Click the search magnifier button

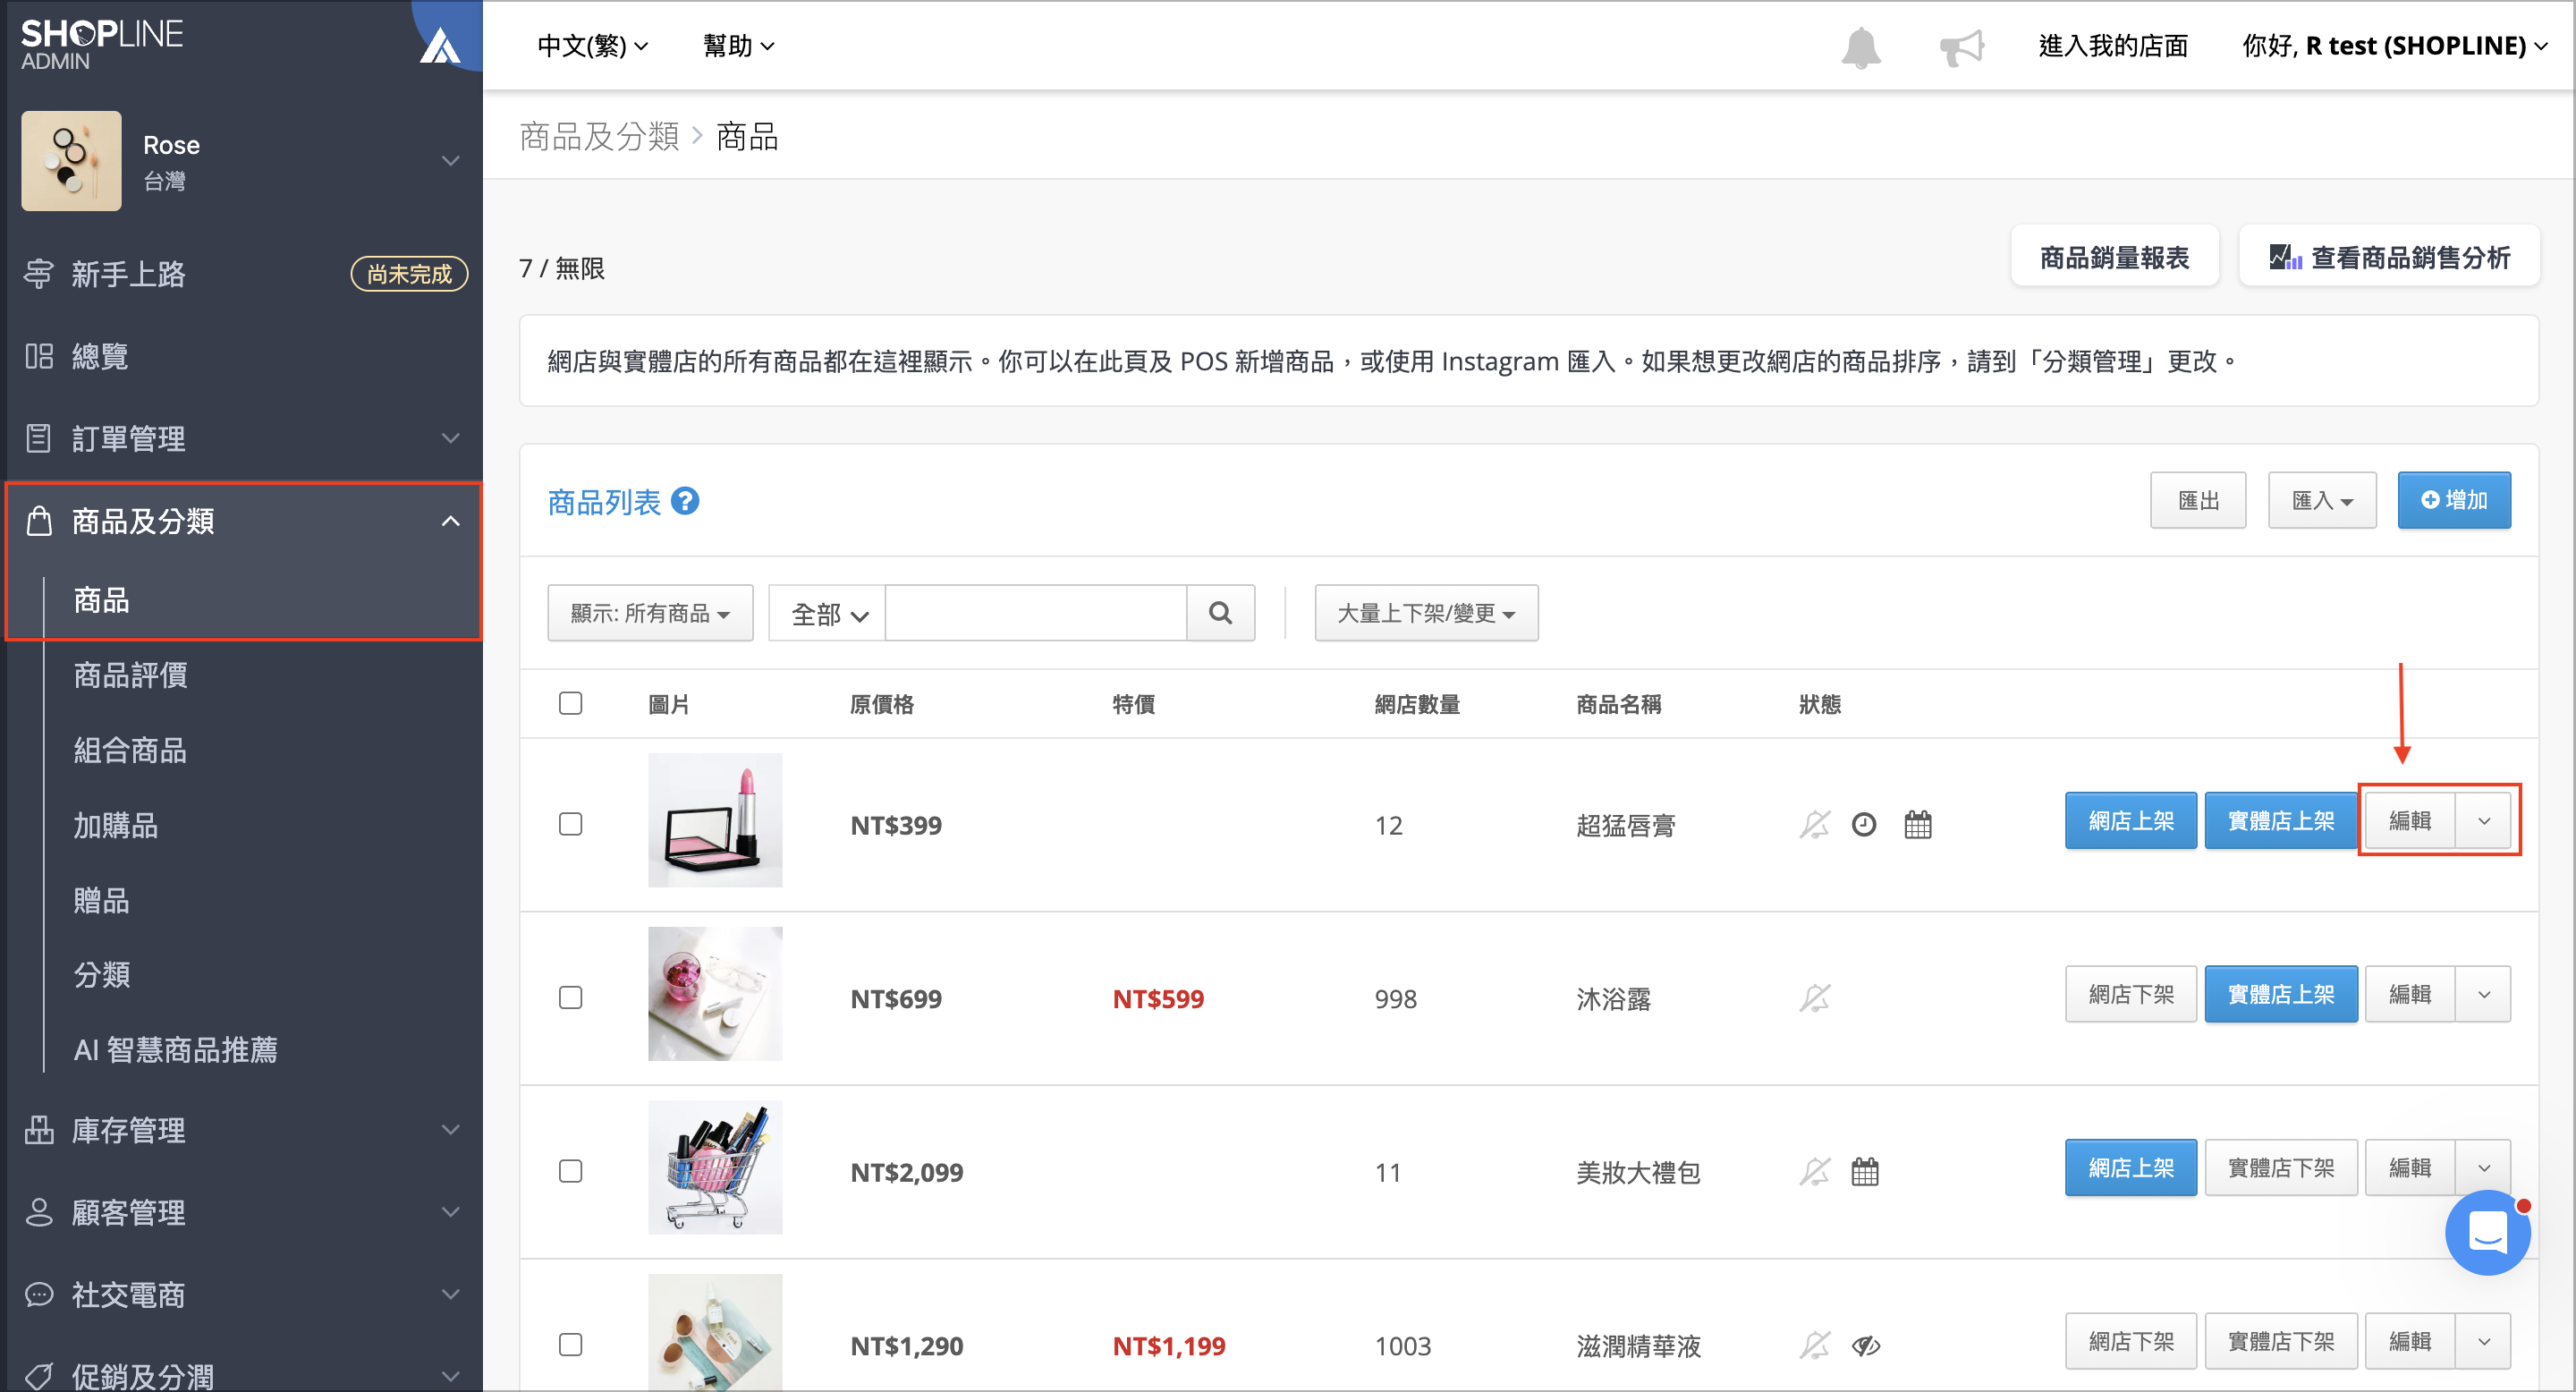click(x=1220, y=613)
